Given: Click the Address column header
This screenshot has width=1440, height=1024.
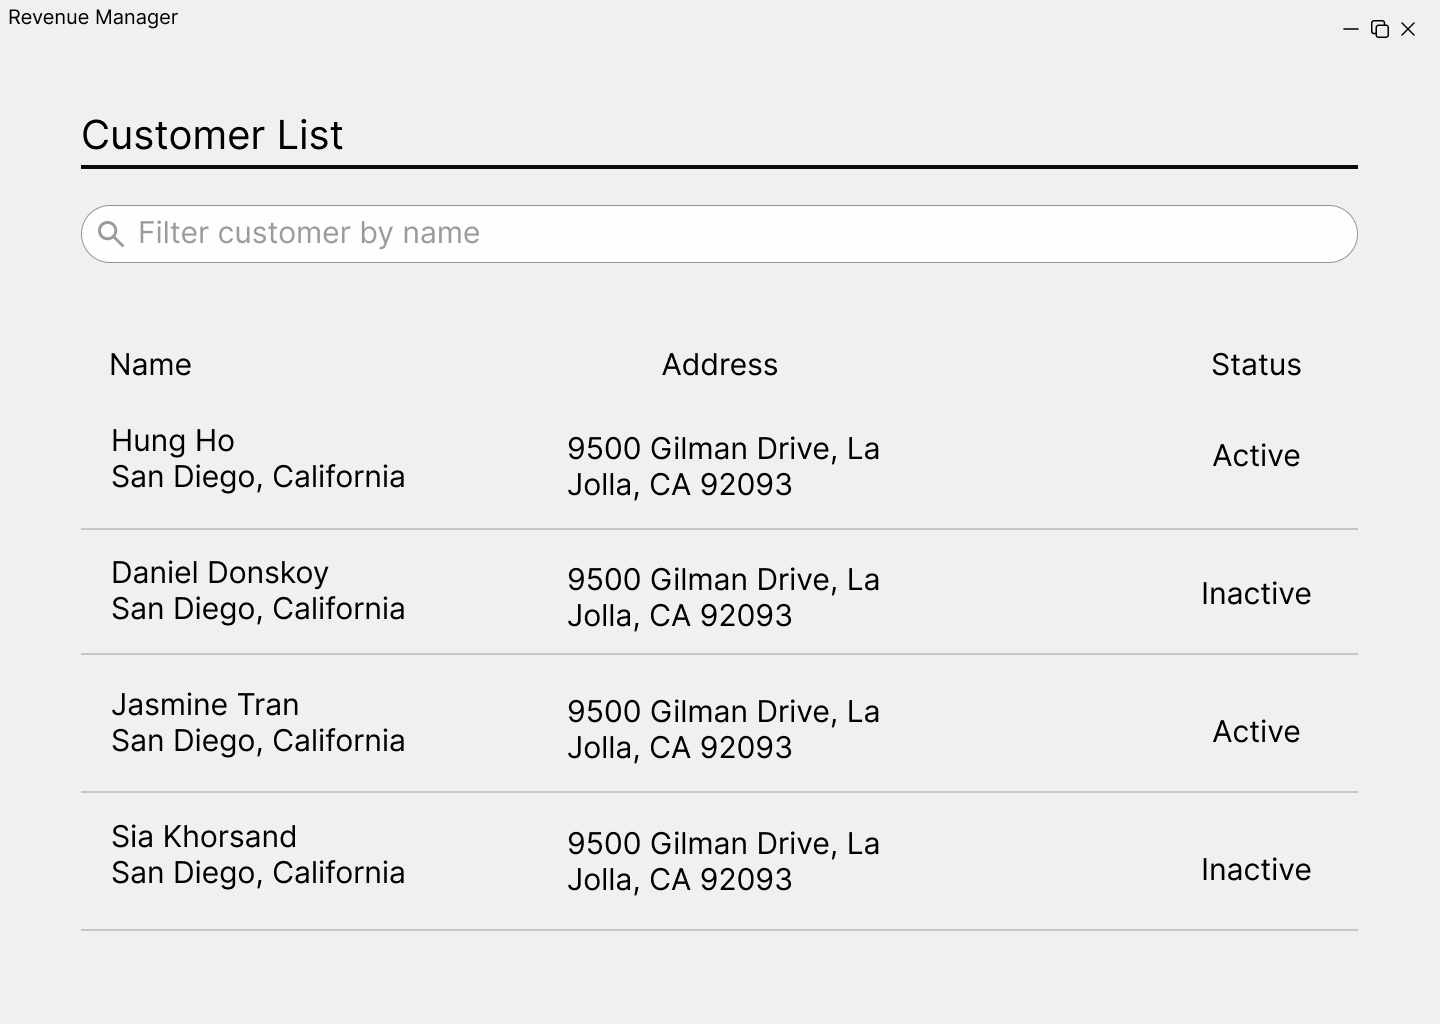Looking at the screenshot, I should click(x=719, y=365).
